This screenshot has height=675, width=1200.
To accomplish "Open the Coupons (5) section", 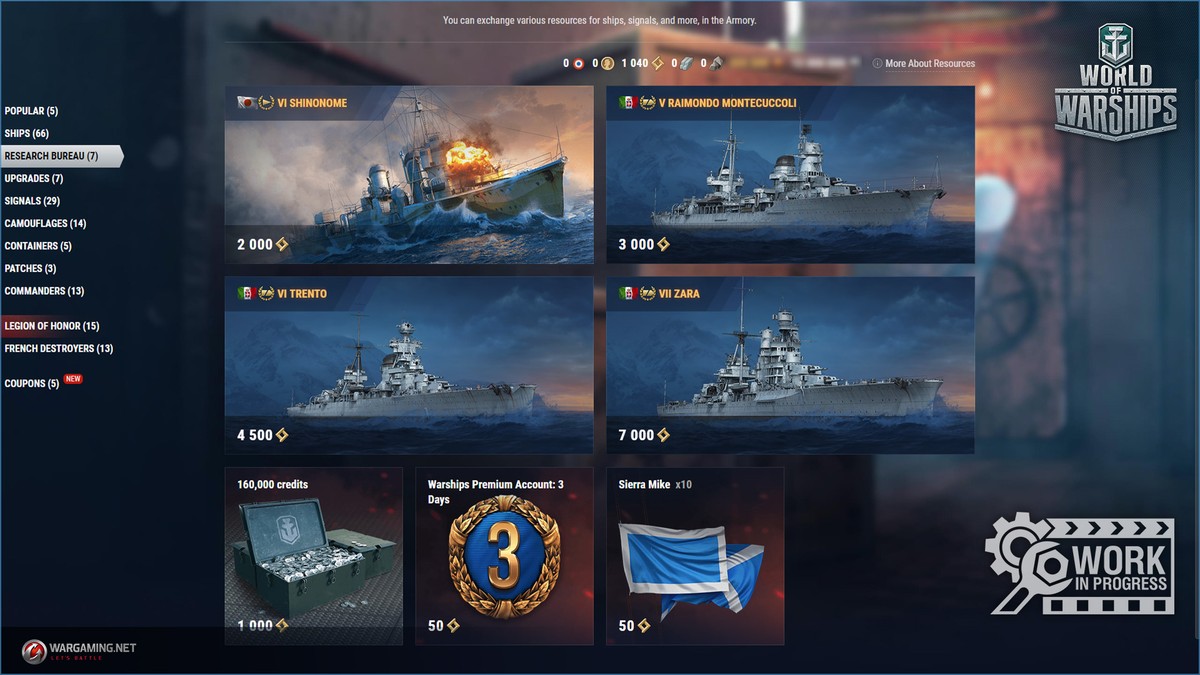I will [x=32, y=383].
